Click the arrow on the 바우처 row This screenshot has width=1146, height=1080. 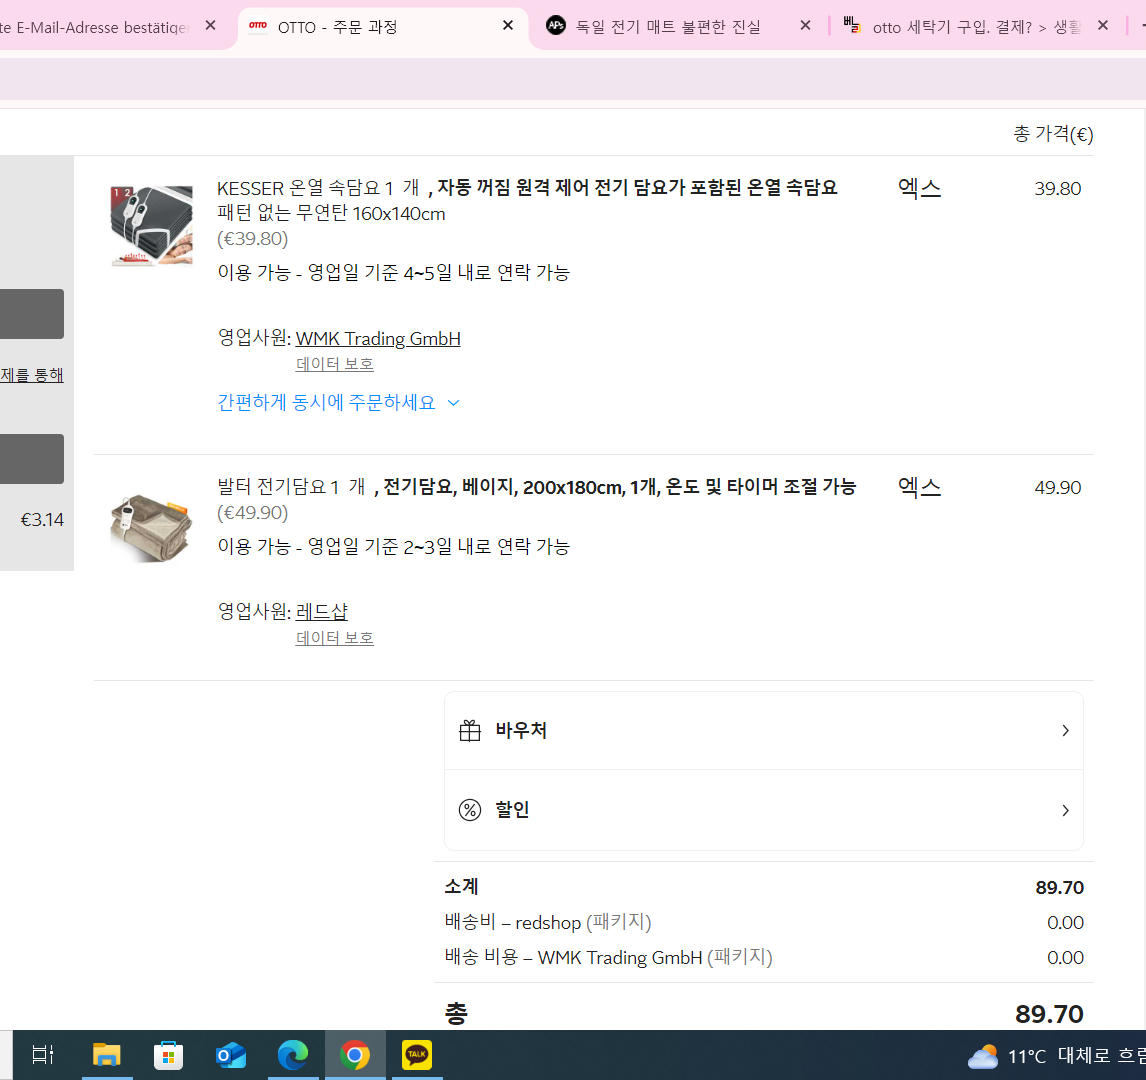pos(1066,731)
